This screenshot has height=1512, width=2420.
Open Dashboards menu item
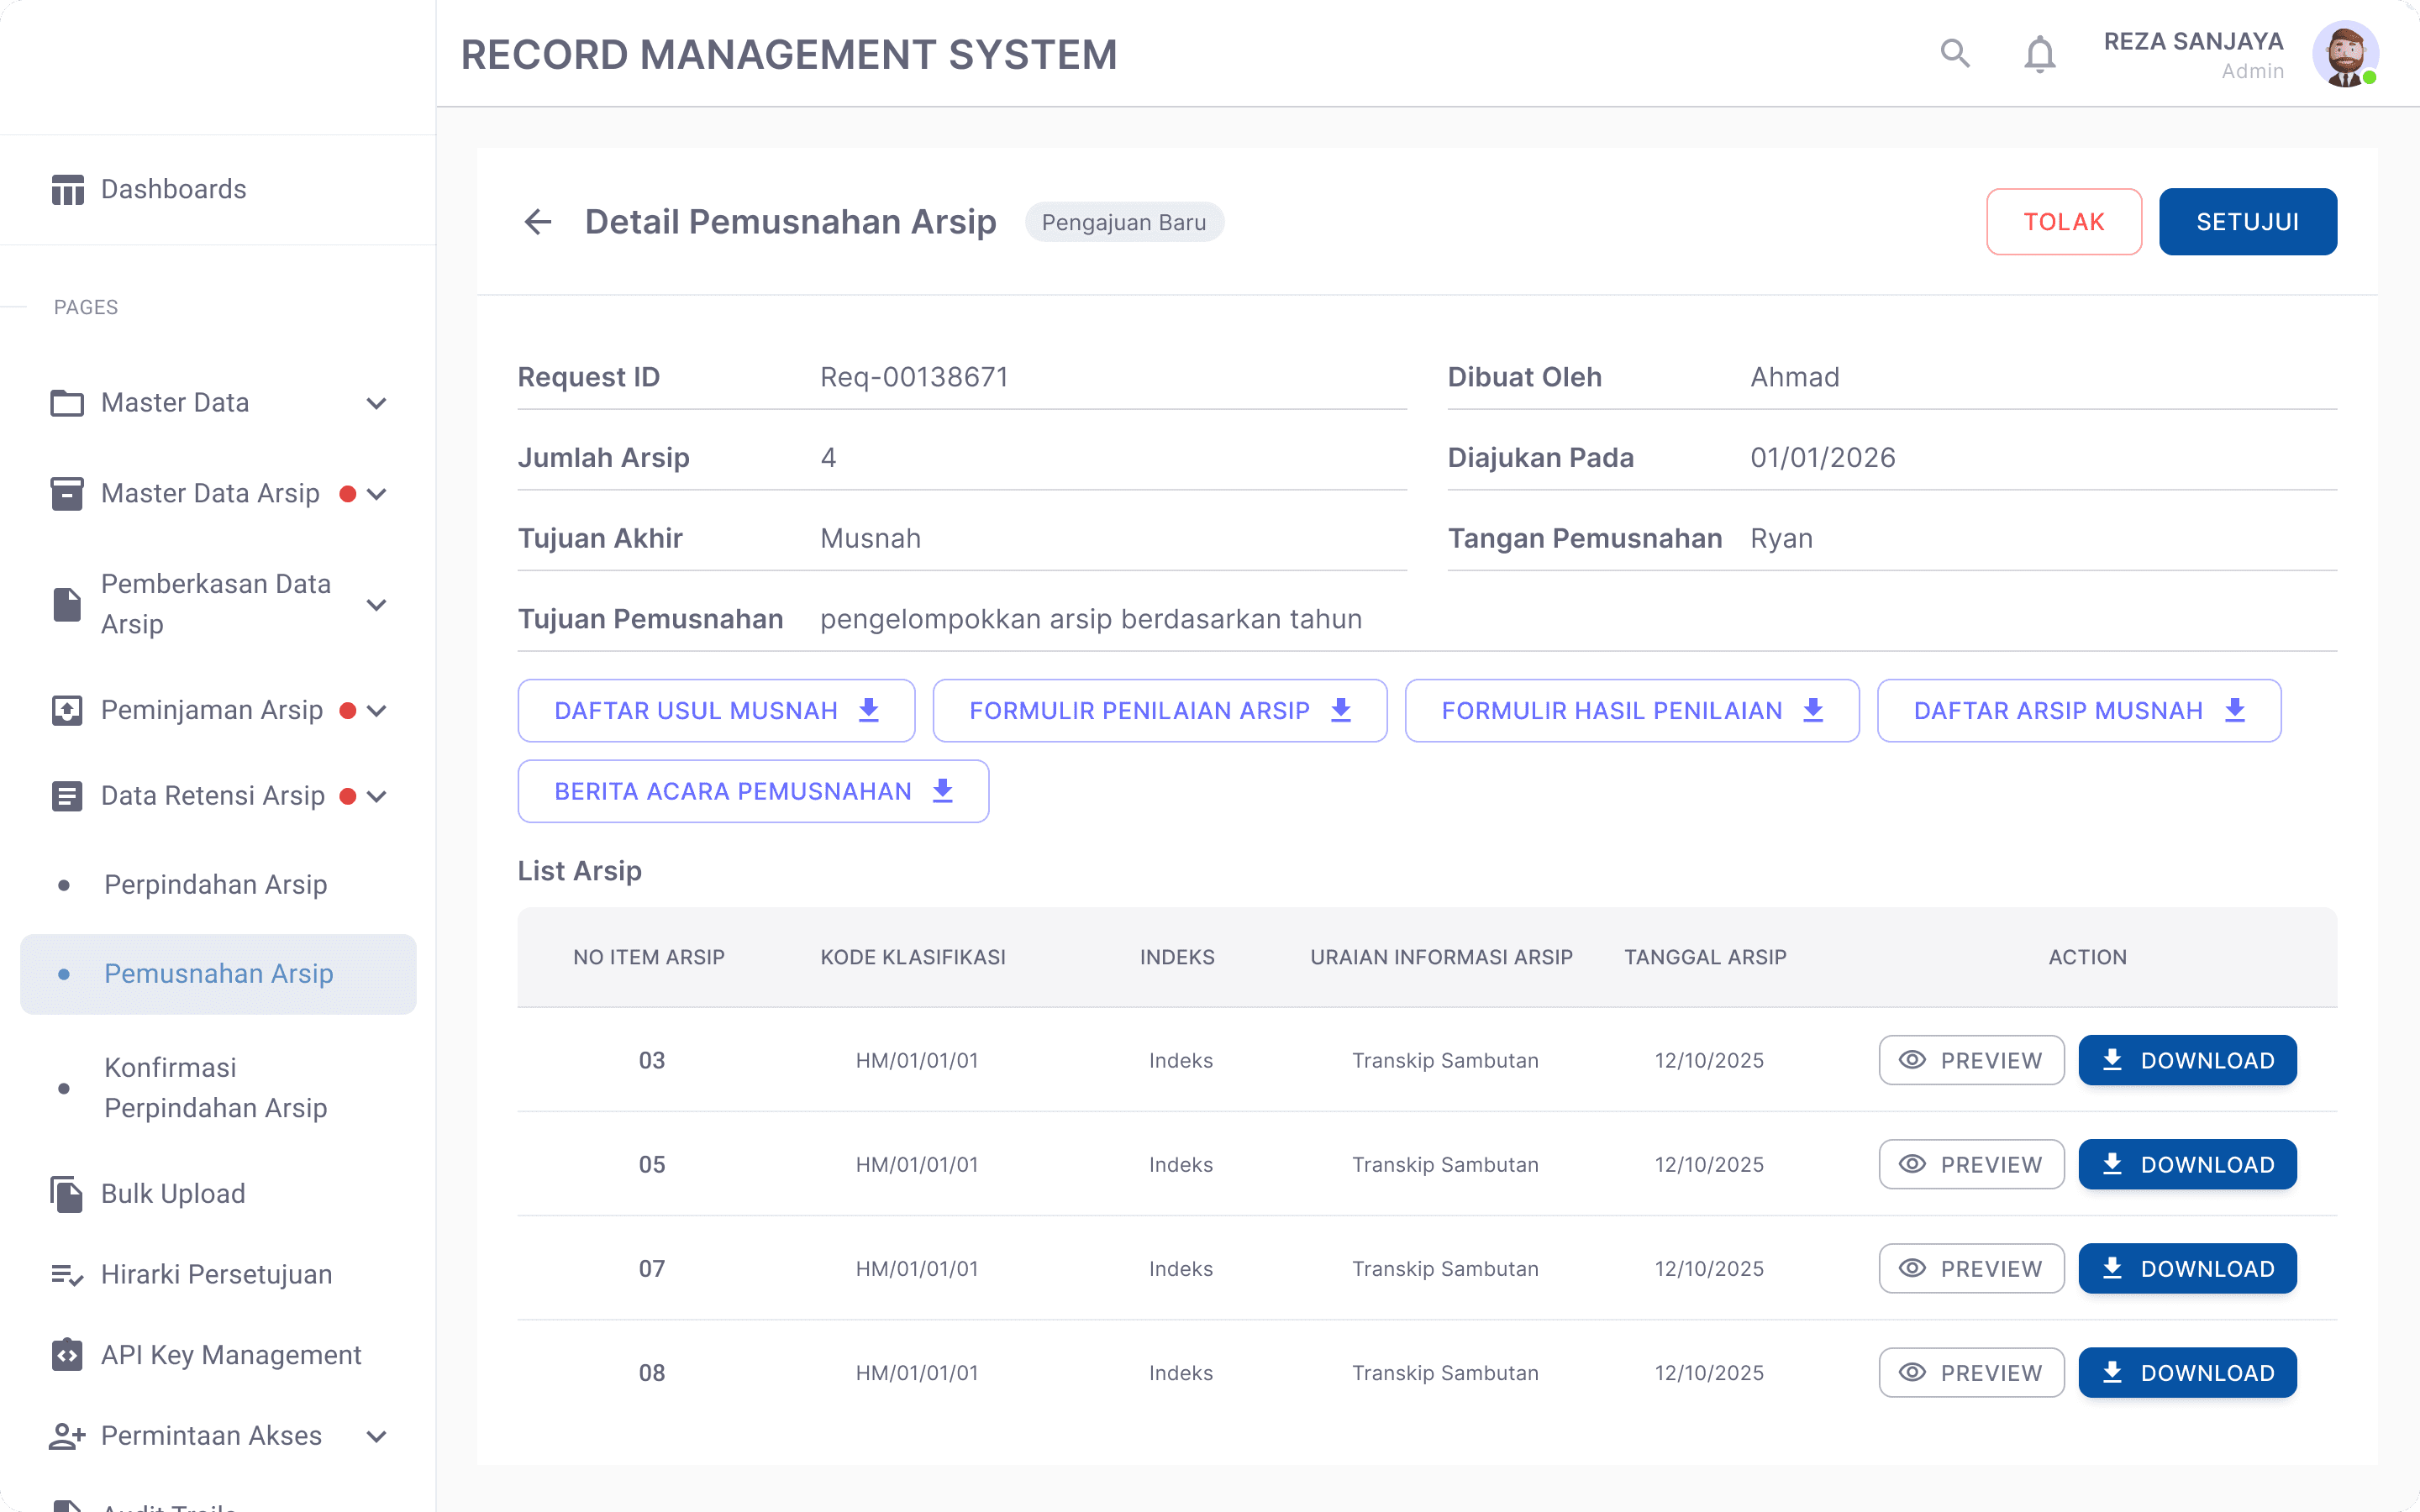(218, 189)
